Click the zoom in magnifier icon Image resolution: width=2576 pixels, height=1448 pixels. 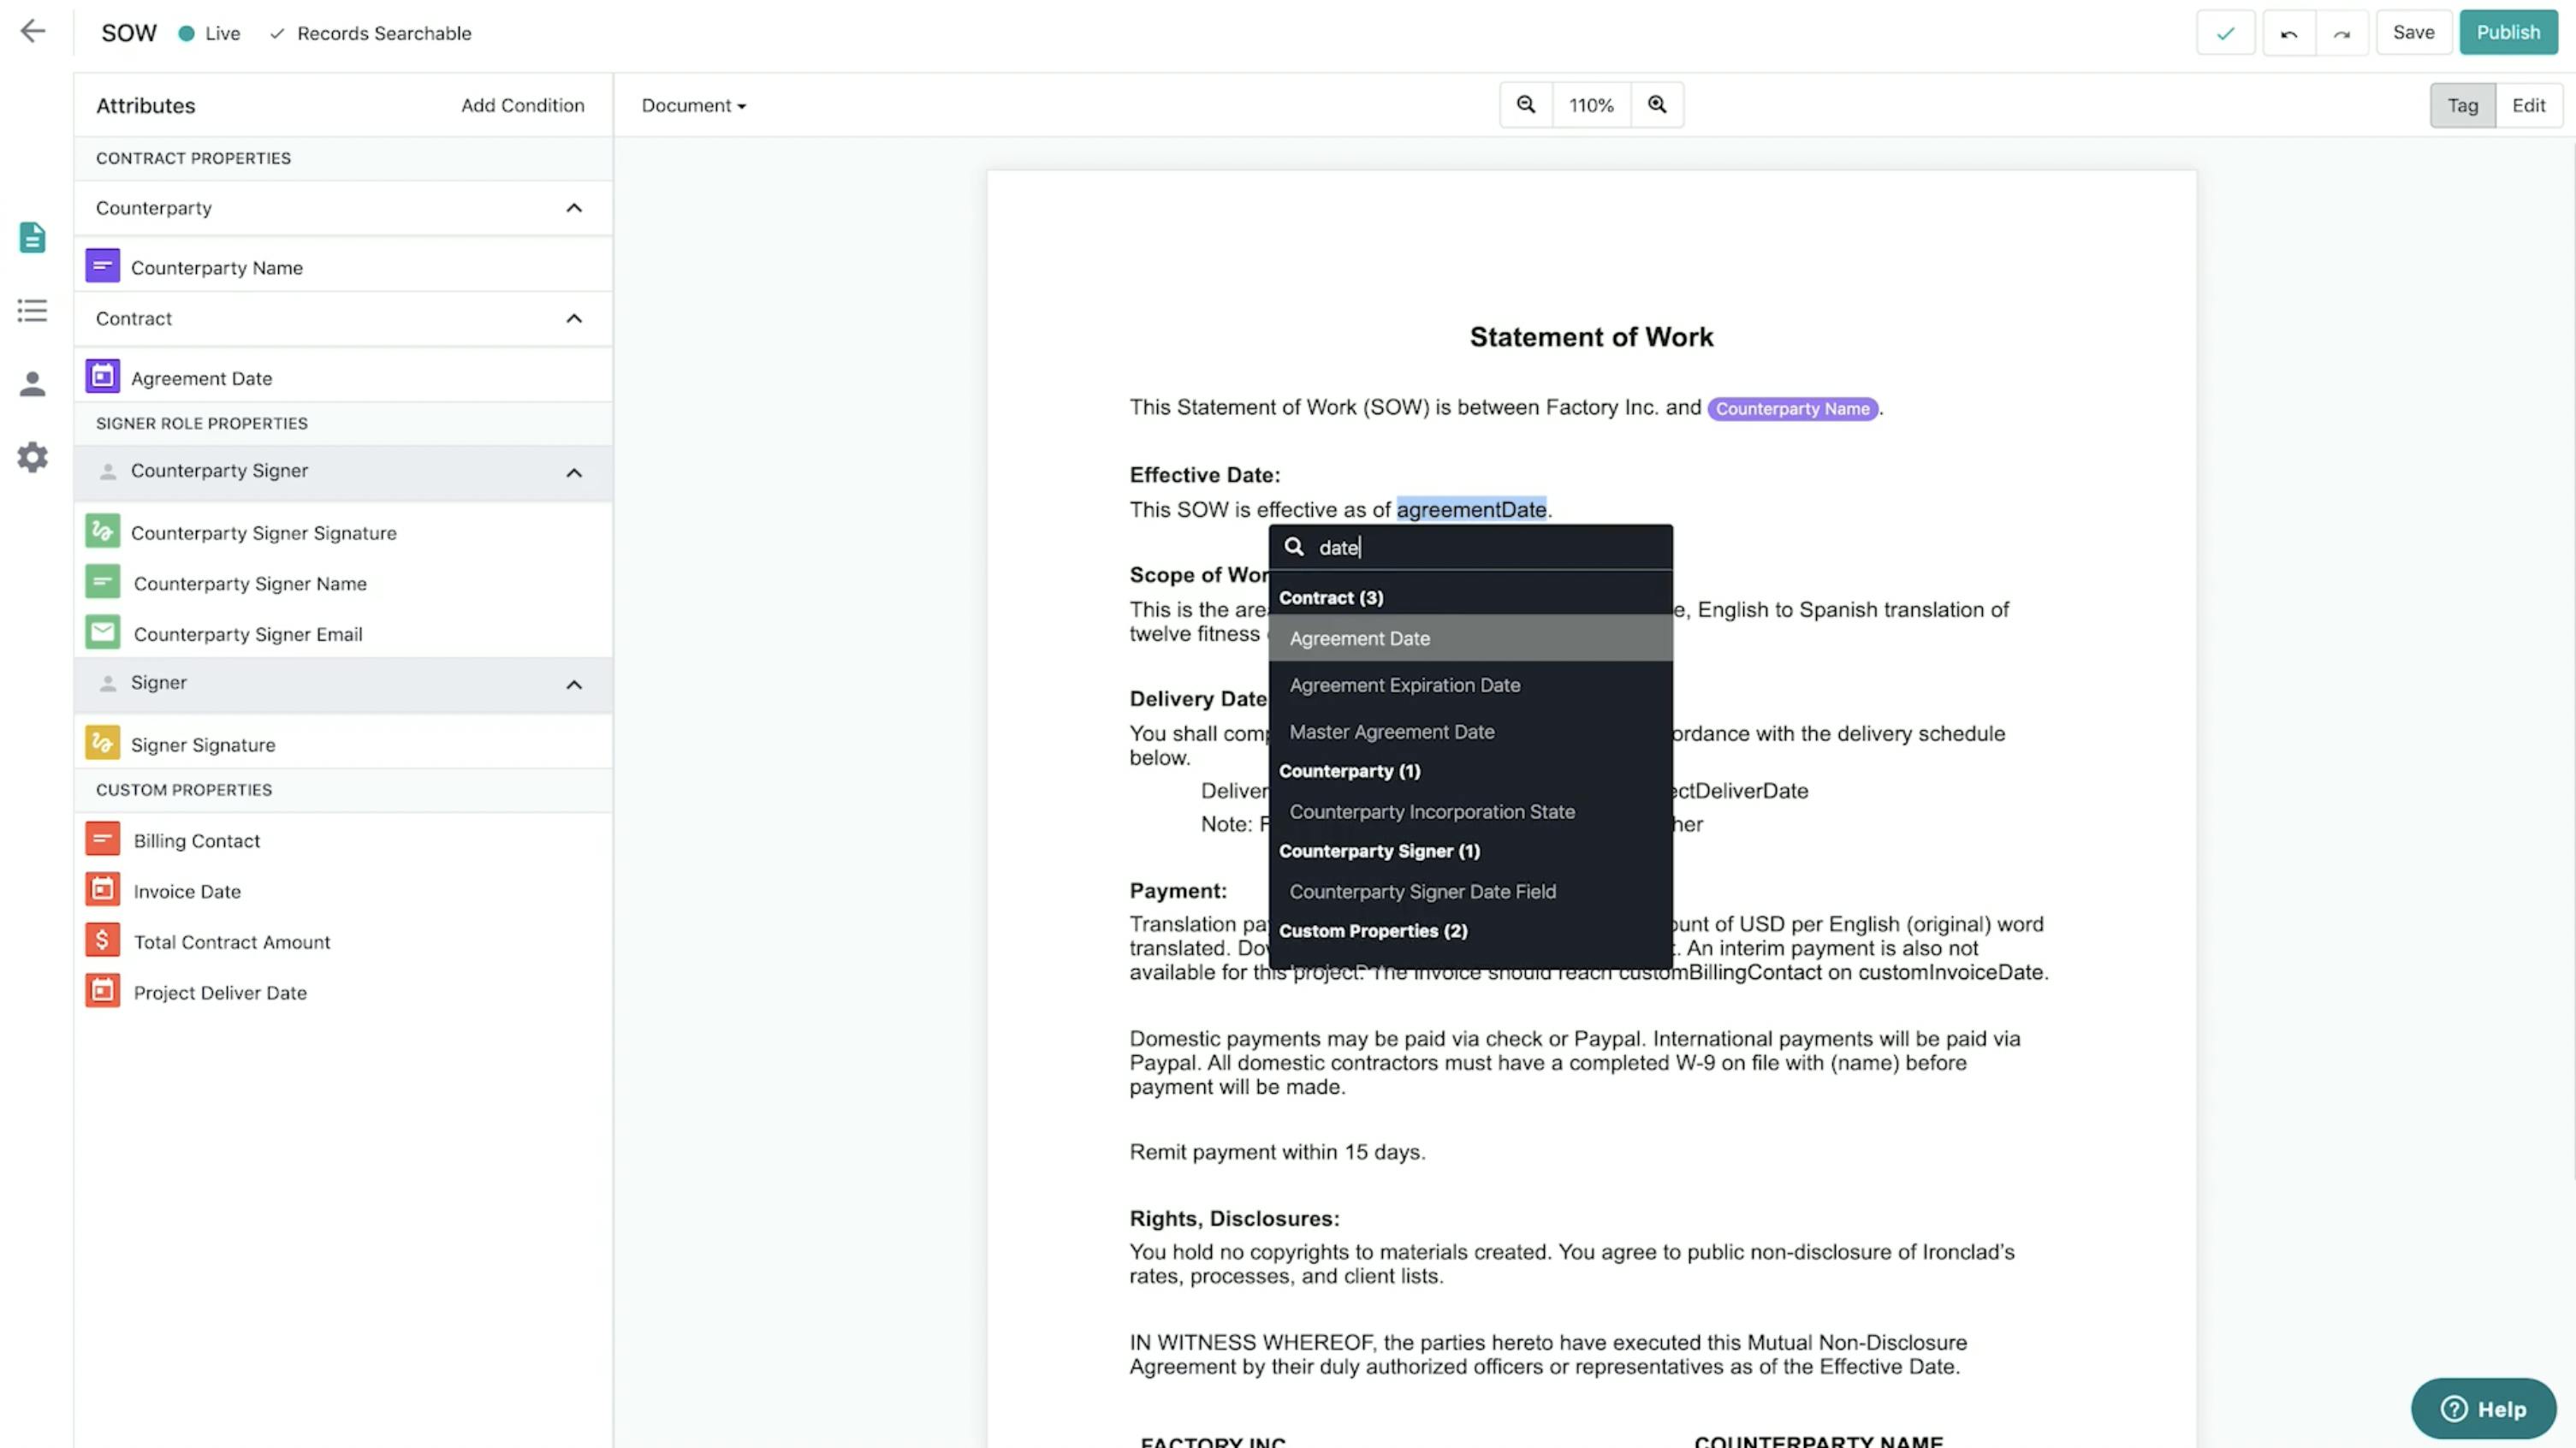coord(1657,105)
